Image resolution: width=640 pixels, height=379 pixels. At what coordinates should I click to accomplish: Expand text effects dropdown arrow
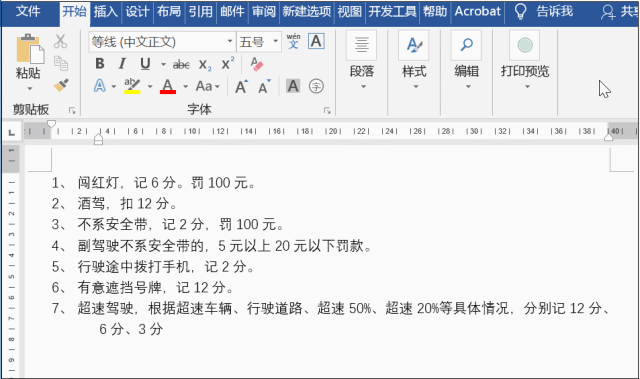113,86
